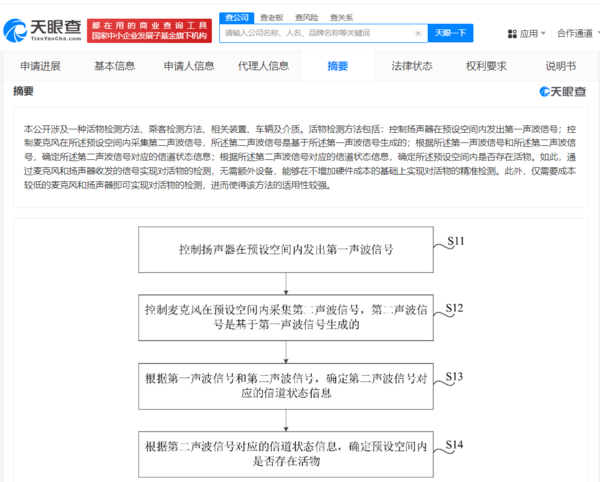
Task: Open the 申请进展 tab
Action: coord(41,66)
